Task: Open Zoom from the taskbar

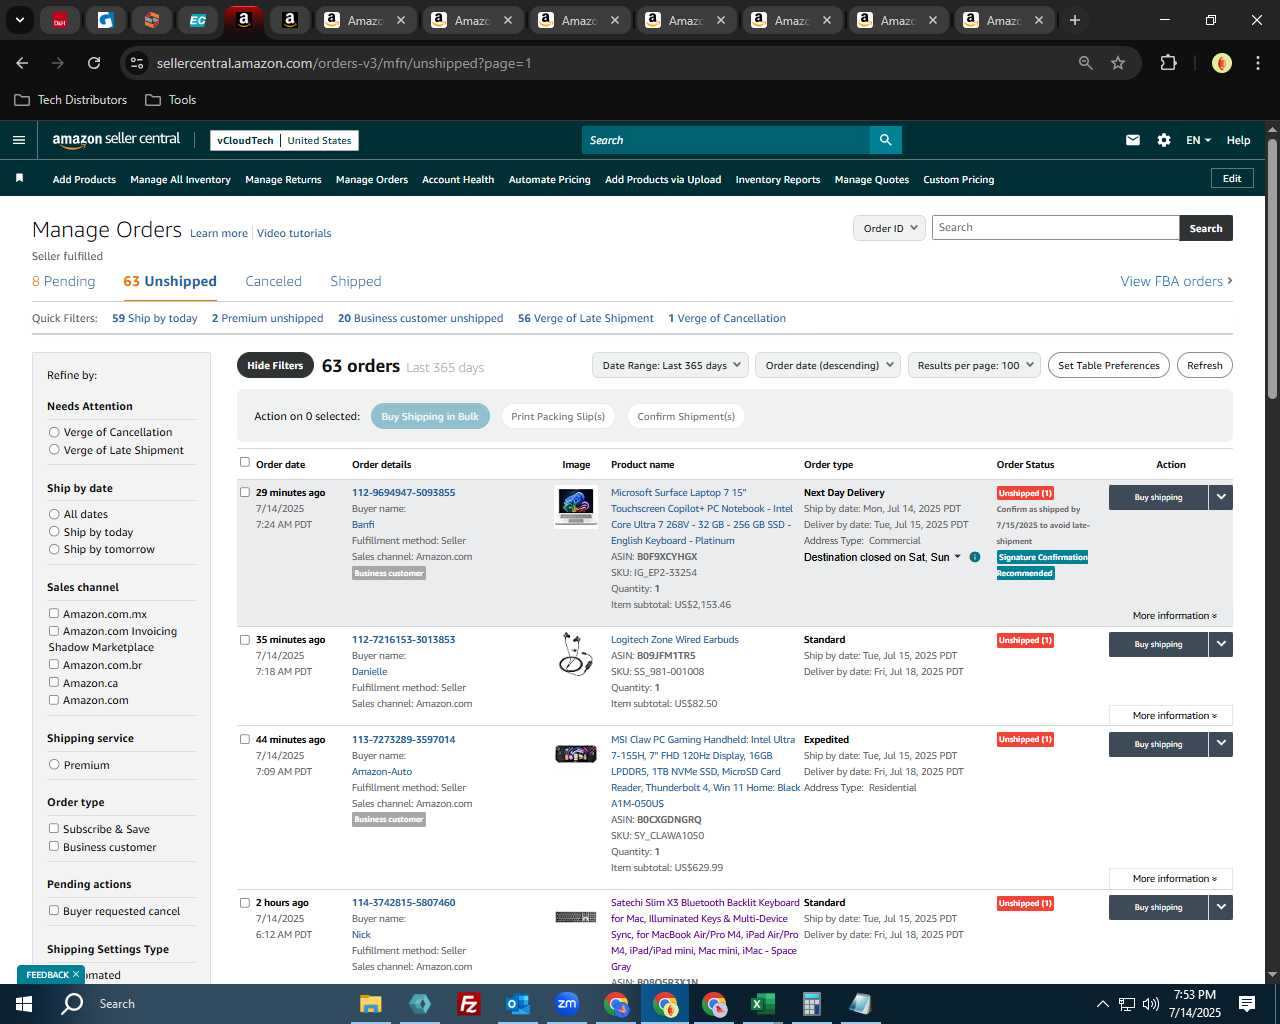Action: pos(567,1004)
